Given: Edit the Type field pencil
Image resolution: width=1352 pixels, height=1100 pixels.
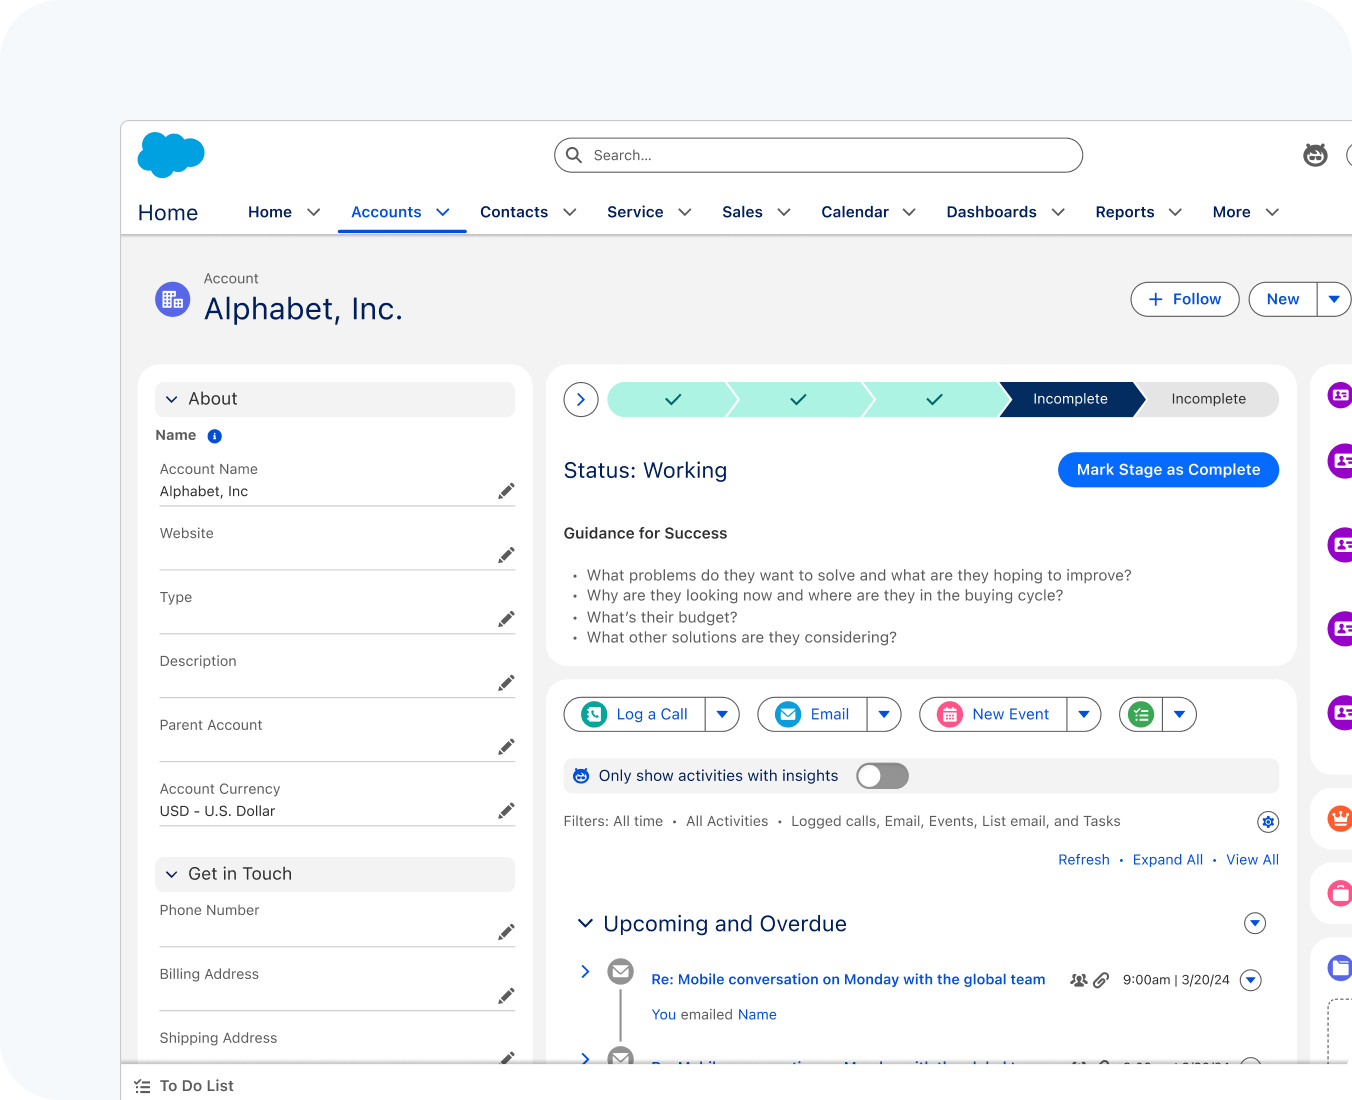Looking at the screenshot, I should coord(506,619).
